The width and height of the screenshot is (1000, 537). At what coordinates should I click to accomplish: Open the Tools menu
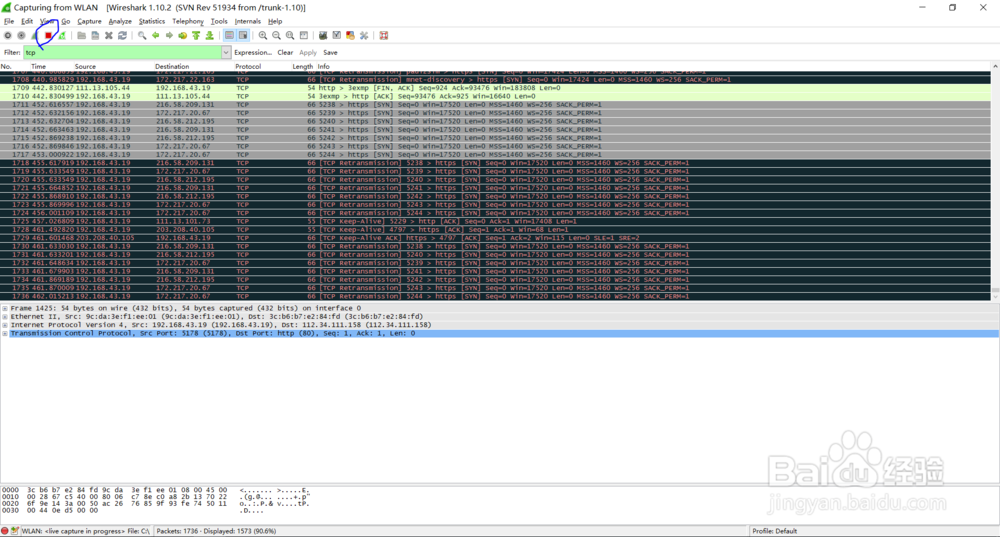click(x=219, y=21)
